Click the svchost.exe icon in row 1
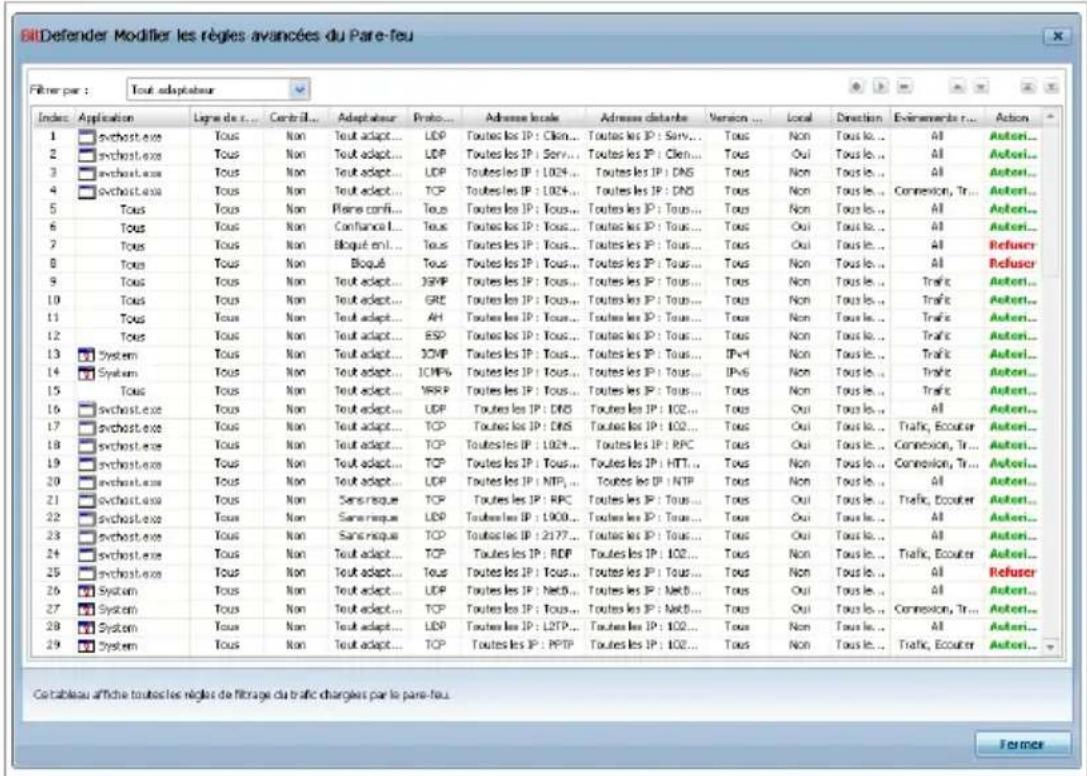The image size is (1087, 776). pos(87,137)
